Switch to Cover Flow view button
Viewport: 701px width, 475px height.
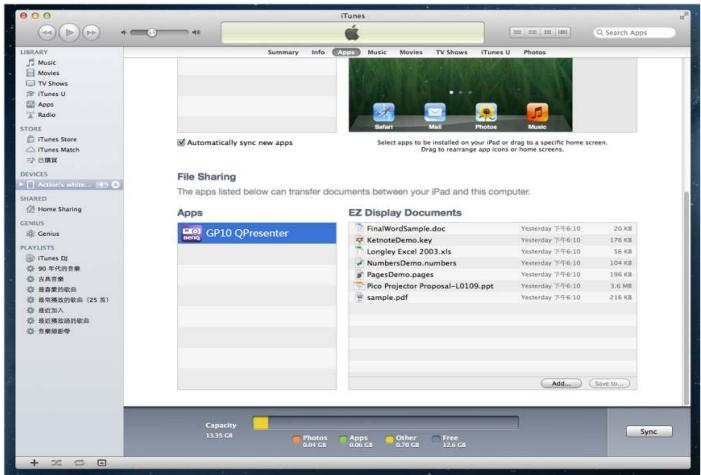[x=563, y=32]
